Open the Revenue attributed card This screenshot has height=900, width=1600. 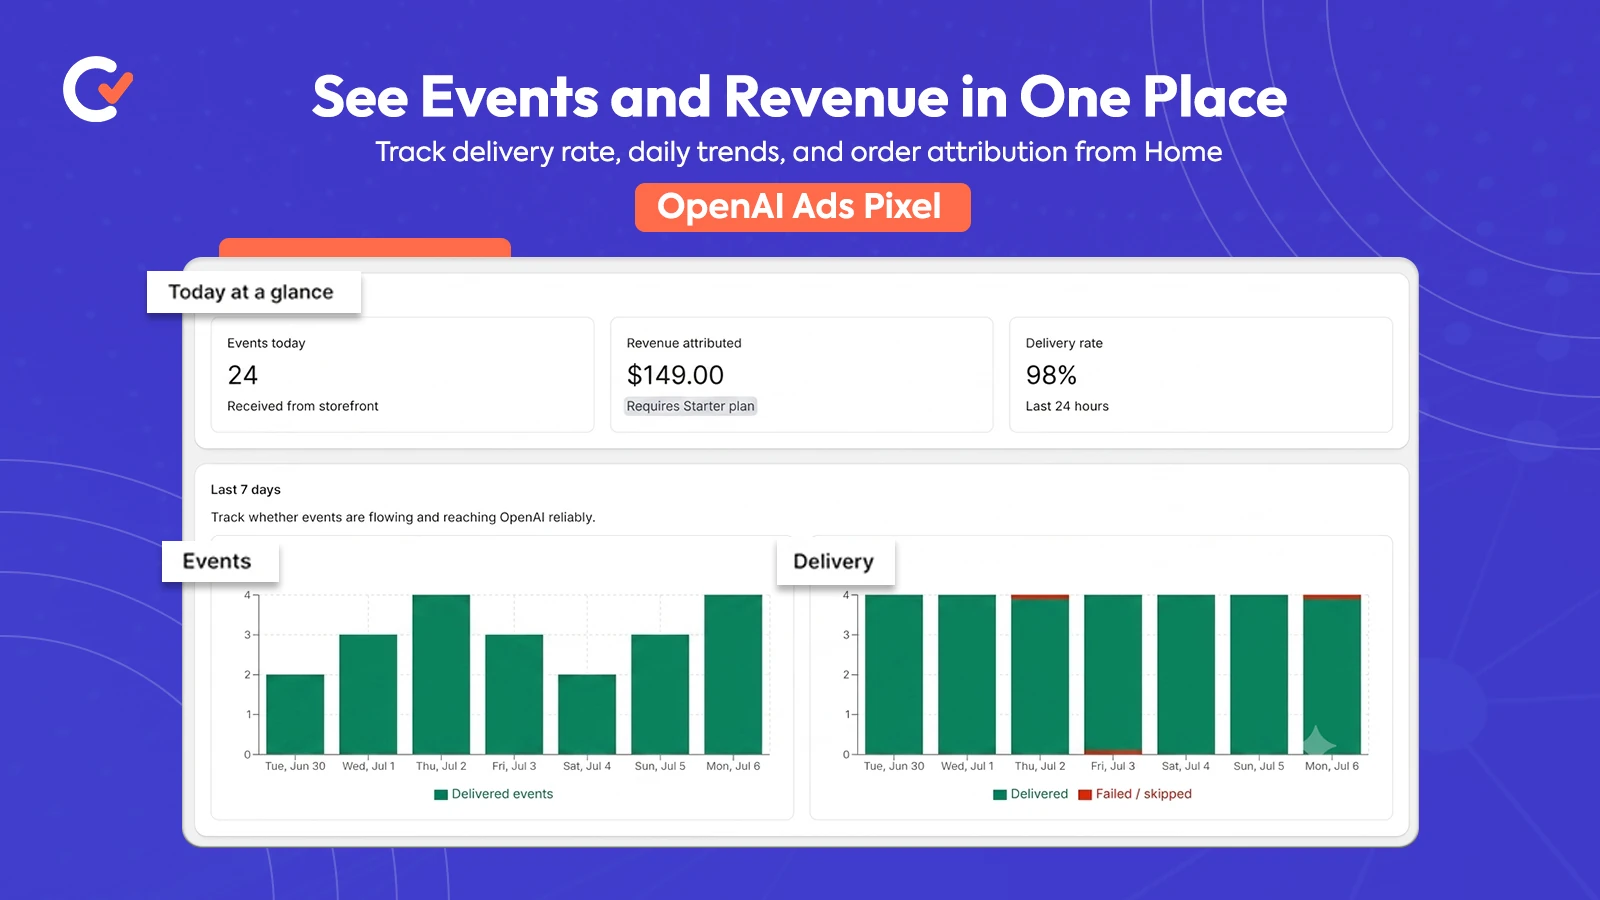(x=801, y=375)
